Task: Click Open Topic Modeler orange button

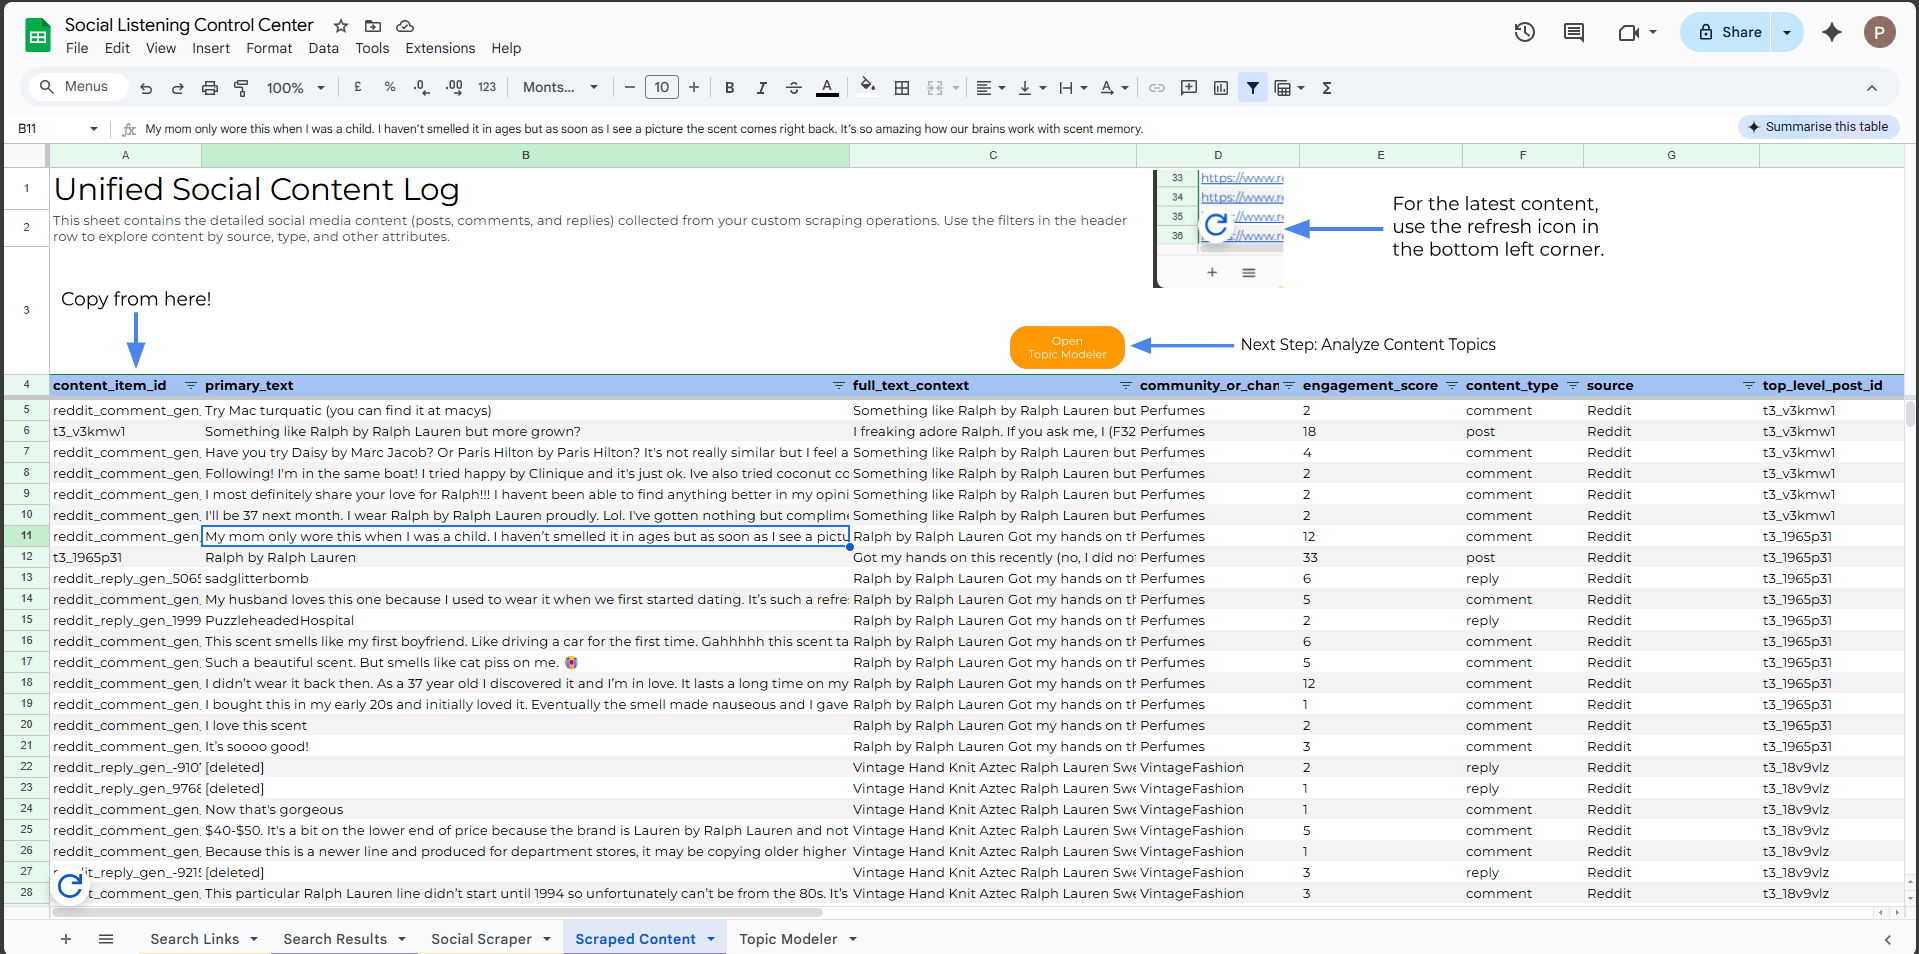Action: [1067, 347]
